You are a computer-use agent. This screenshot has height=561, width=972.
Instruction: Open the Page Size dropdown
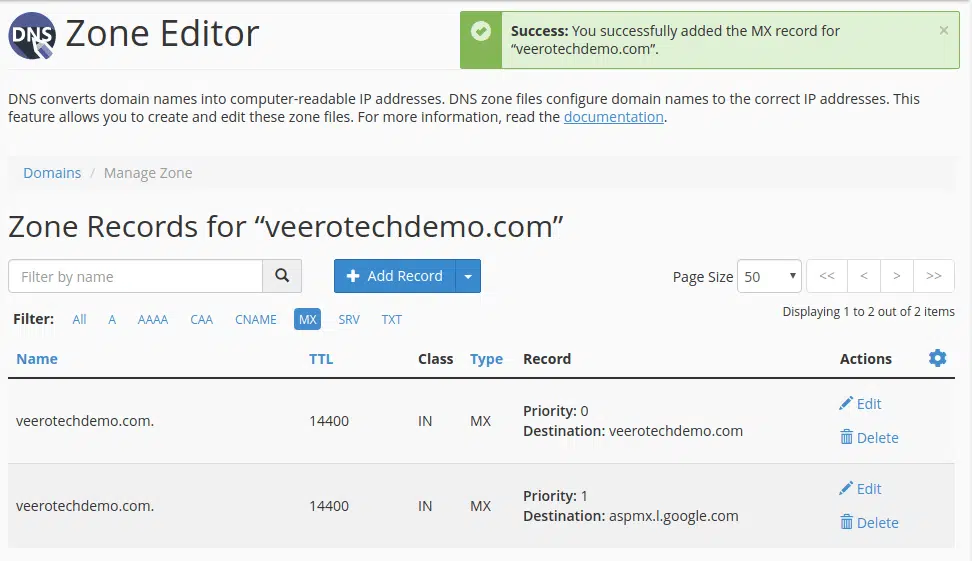[769, 276]
